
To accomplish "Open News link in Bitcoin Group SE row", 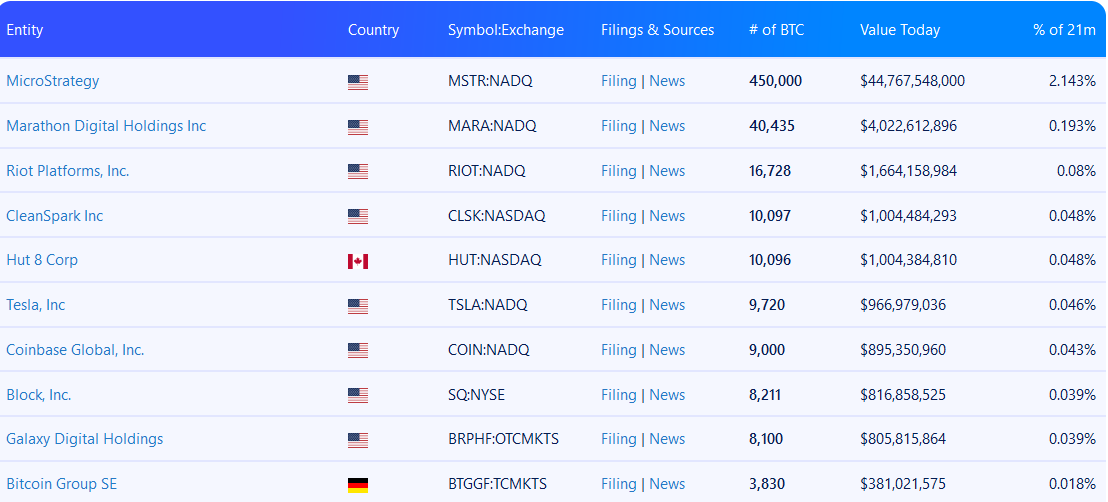I will 667,484.
